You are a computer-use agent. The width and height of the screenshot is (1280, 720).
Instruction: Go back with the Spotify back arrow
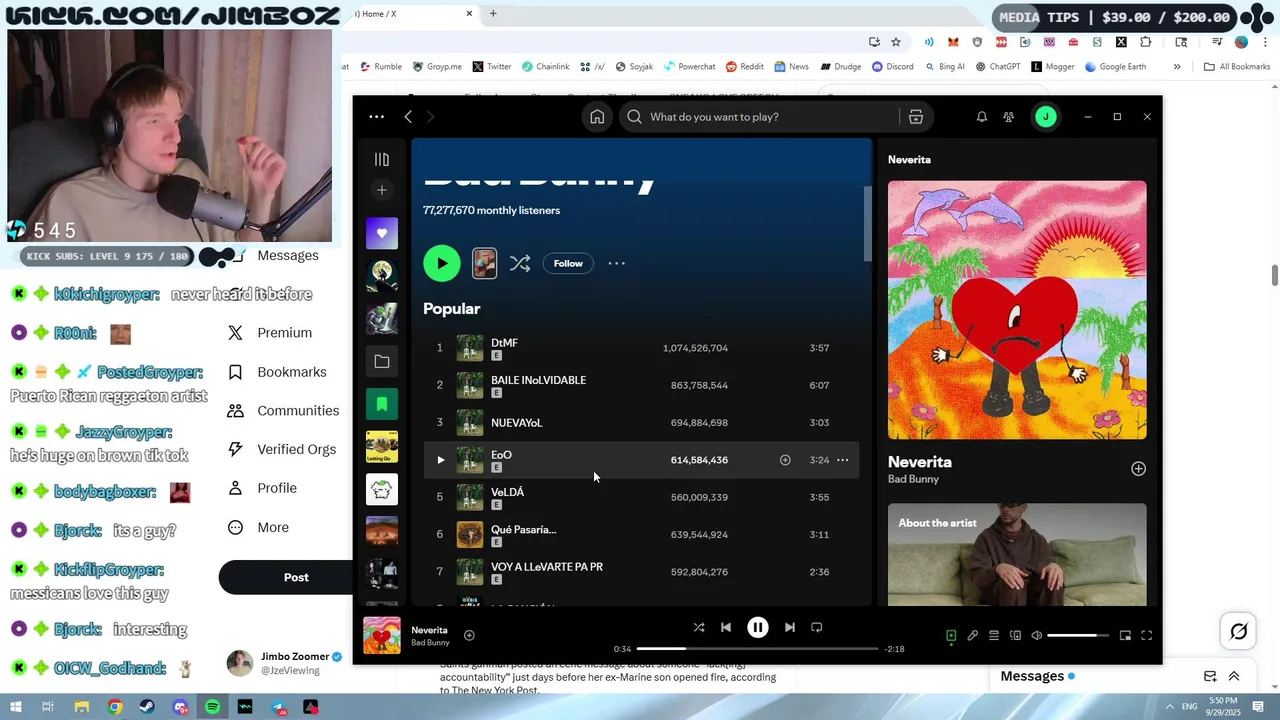tap(408, 117)
